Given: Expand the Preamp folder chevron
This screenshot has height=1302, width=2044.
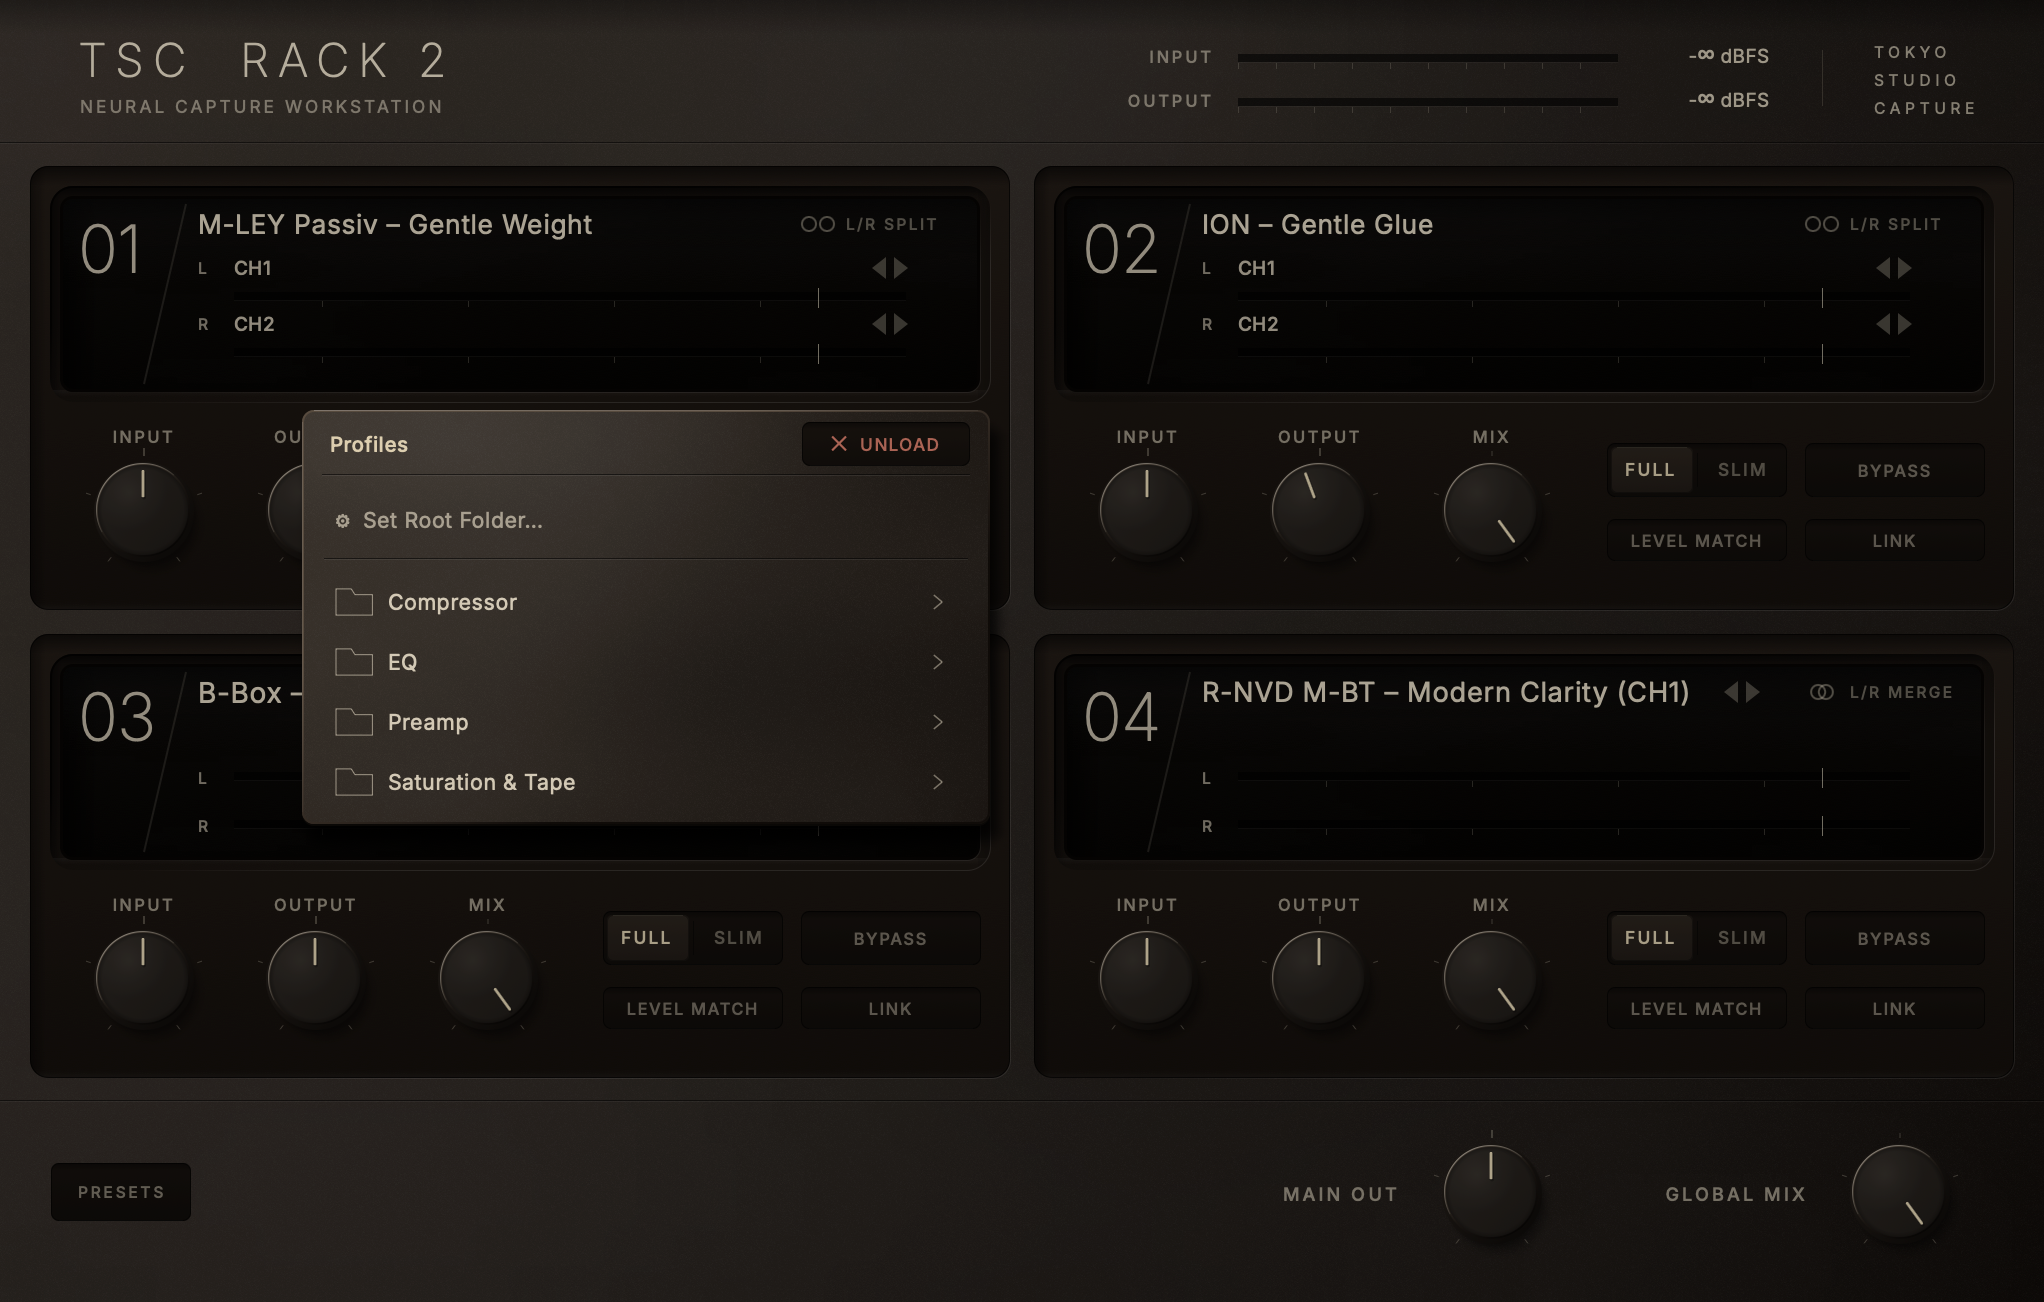Looking at the screenshot, I should [938, 722].
